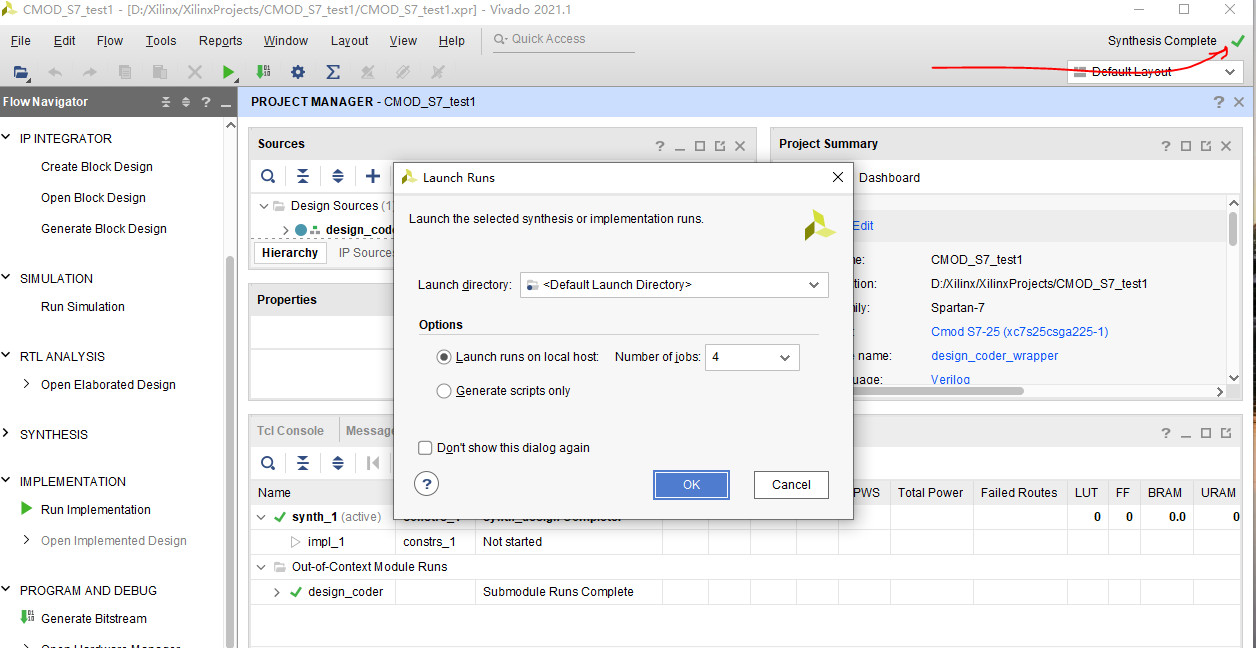1256x648 pixels.
Task: Expand all rows in Design Runs panel
Action: pyautogui.click(x=338, y=463)
